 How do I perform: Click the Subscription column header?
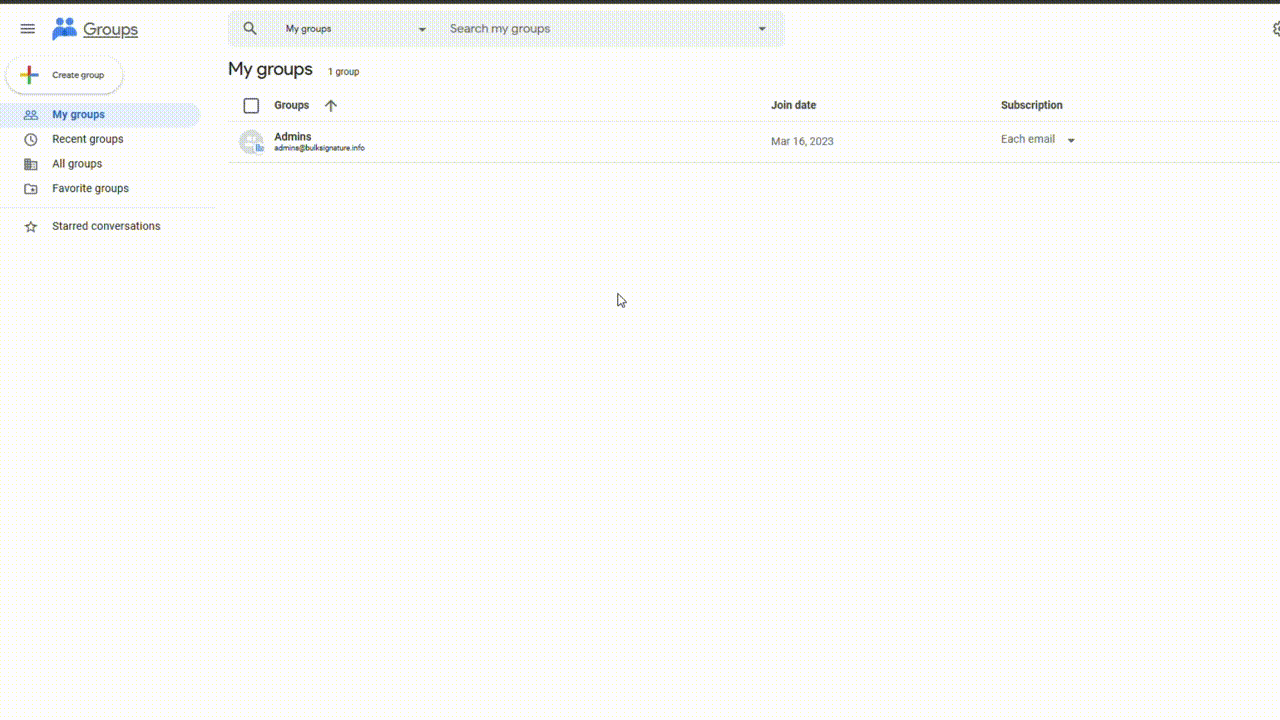point(1031,105)
